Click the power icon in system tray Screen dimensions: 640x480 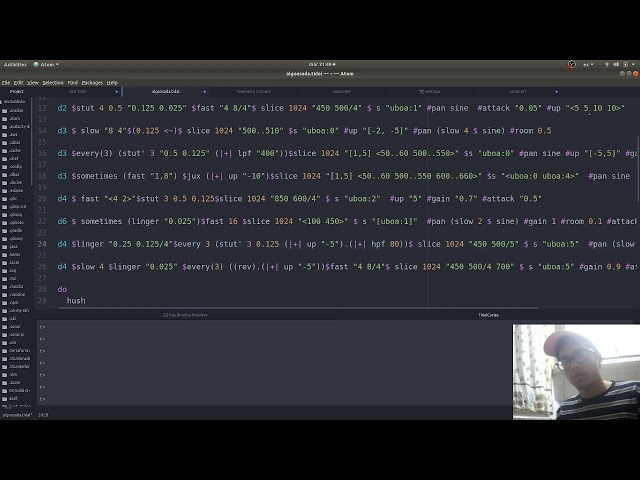[625, 64]
